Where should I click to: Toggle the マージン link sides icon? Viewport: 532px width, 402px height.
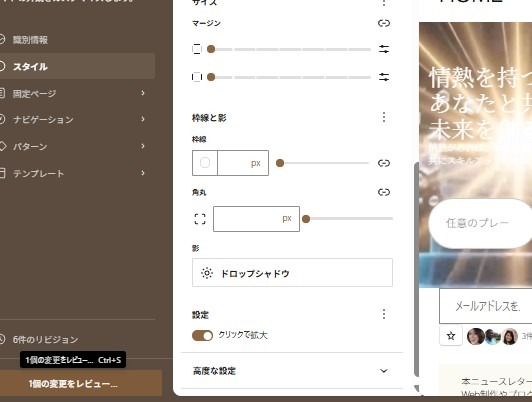point(384,23)
